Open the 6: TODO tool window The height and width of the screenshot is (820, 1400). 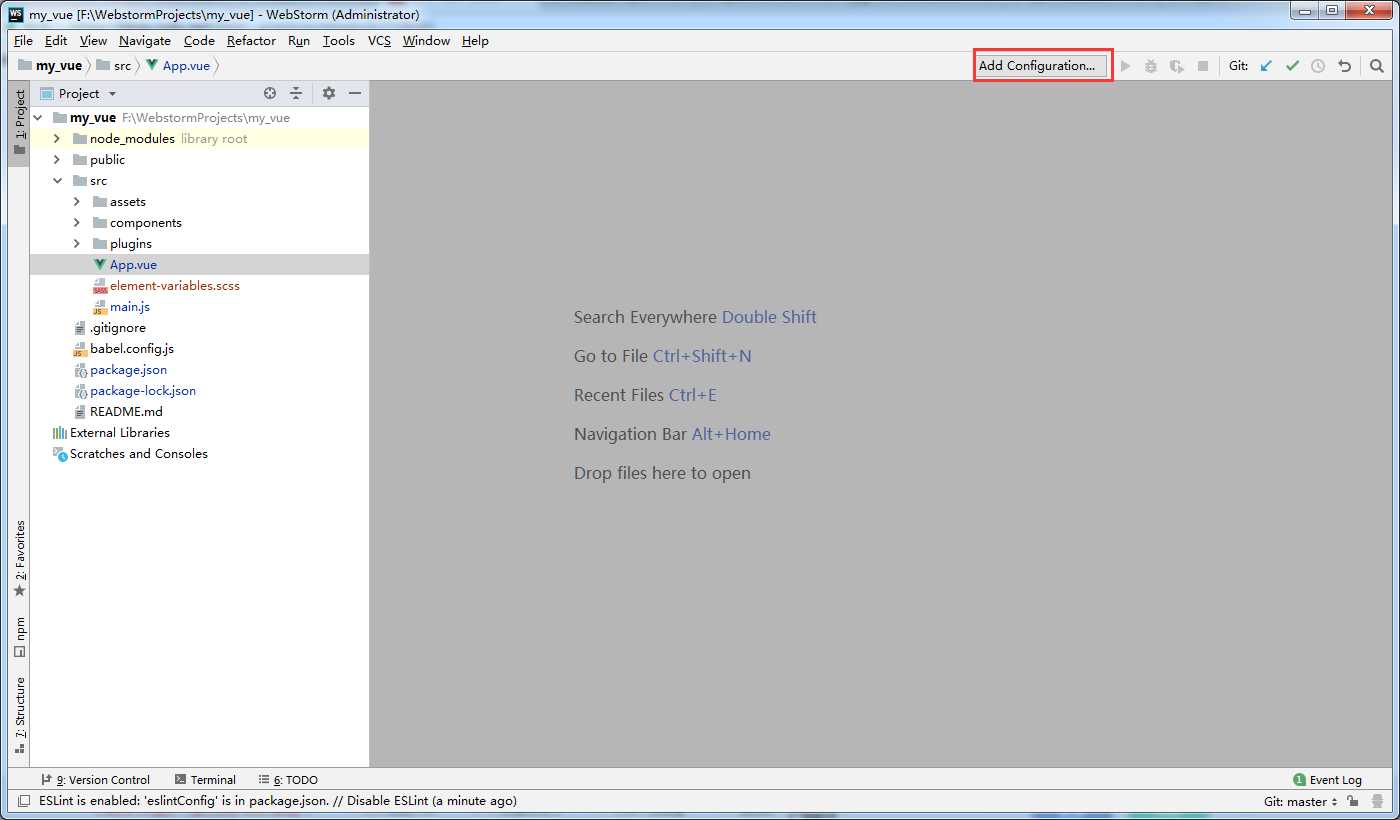[x=288, y=780]
